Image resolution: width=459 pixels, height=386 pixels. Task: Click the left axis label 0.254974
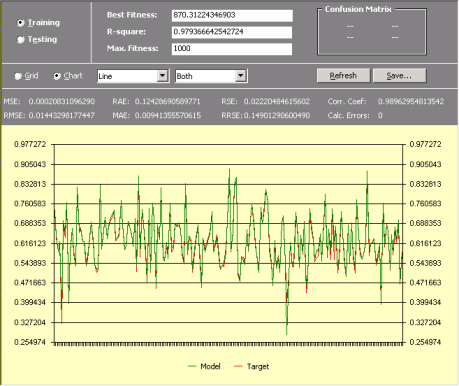30,342
